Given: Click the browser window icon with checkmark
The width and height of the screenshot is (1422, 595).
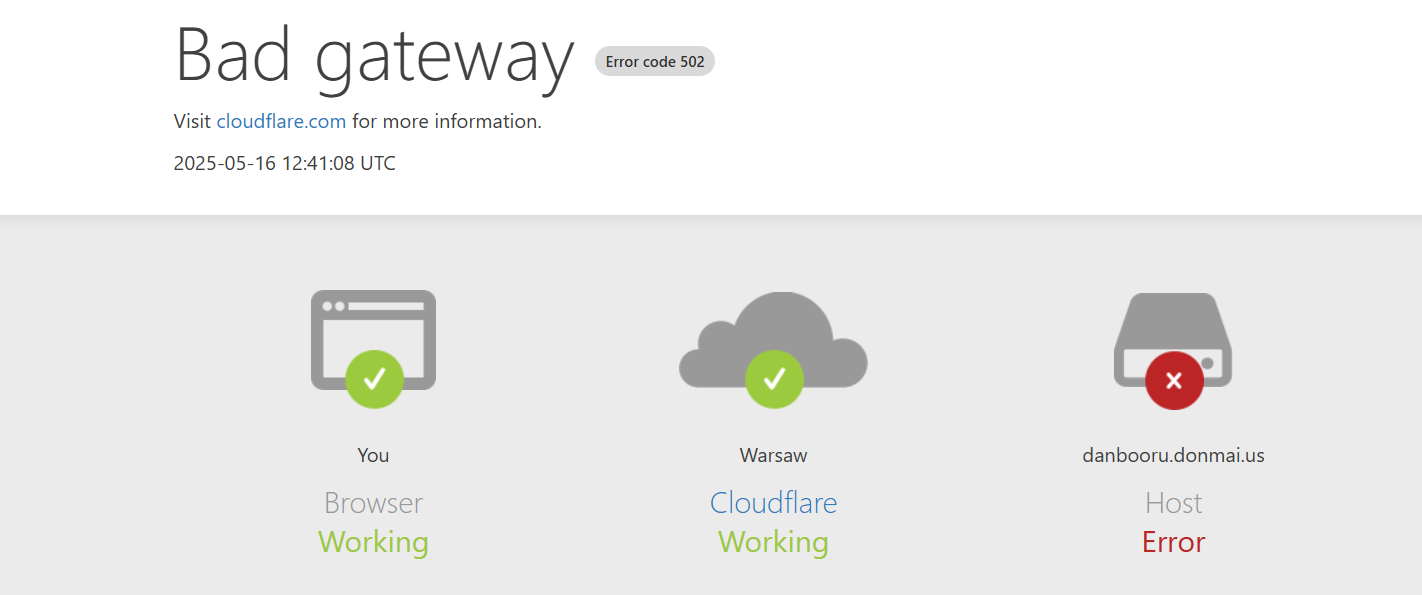Looking at the screenshot, I should tap(373, 348).
